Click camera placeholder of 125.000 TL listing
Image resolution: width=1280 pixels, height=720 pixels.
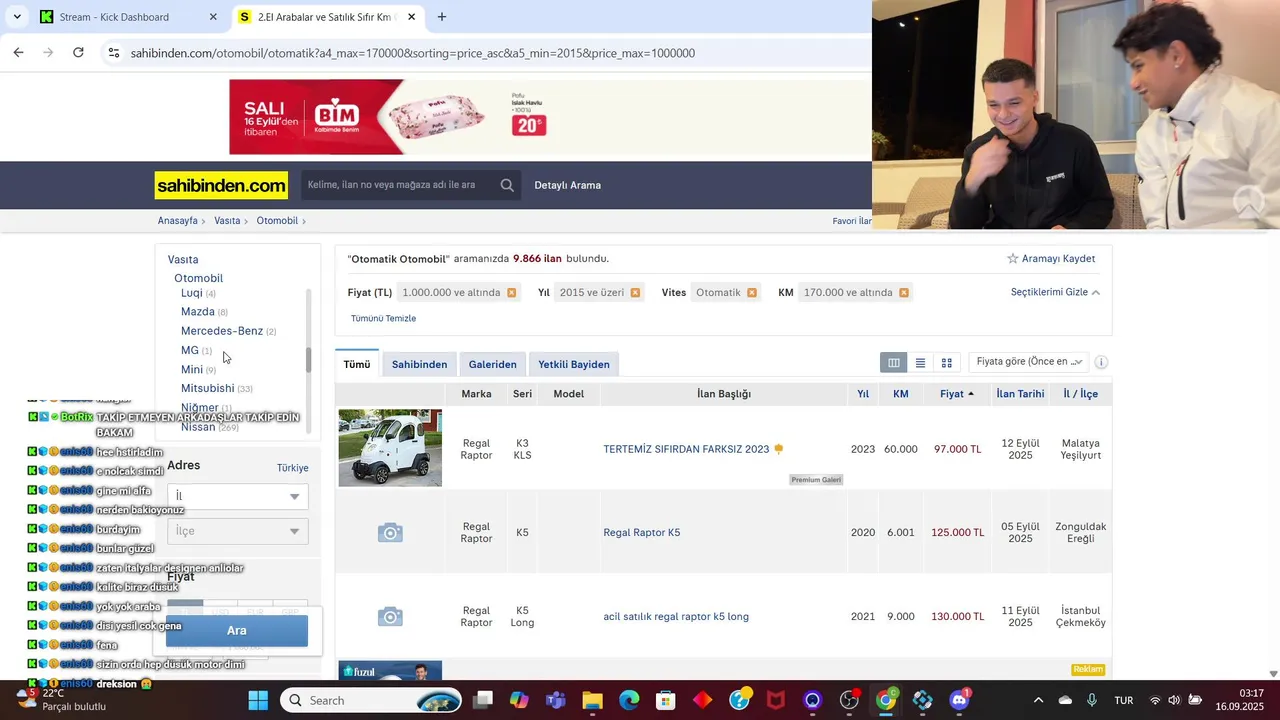point(390,533)
